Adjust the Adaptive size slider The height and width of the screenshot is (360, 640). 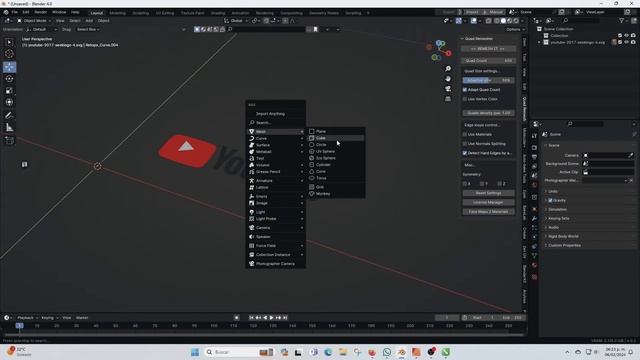pyautogui.click(x=488, y=80)
